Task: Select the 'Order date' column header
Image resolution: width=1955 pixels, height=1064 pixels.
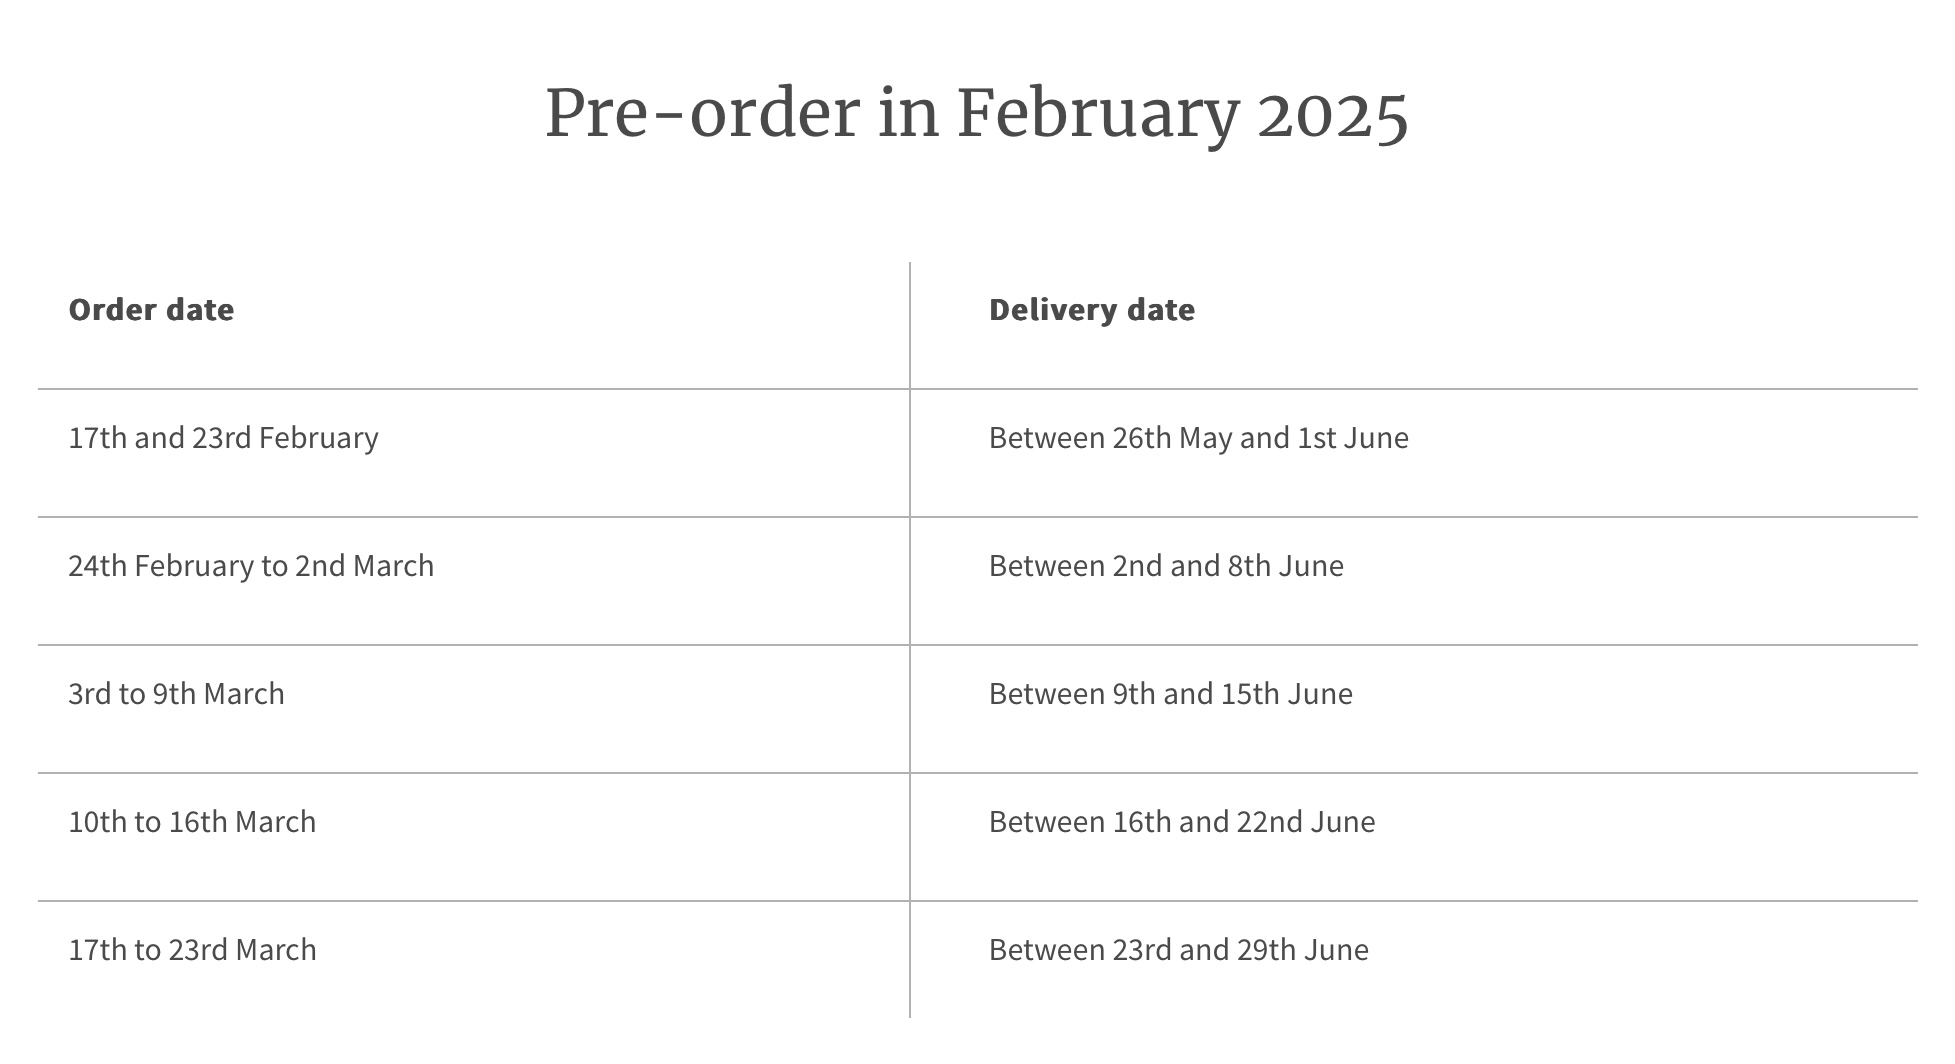Action: pyautogui.click(x=151, y=310)
